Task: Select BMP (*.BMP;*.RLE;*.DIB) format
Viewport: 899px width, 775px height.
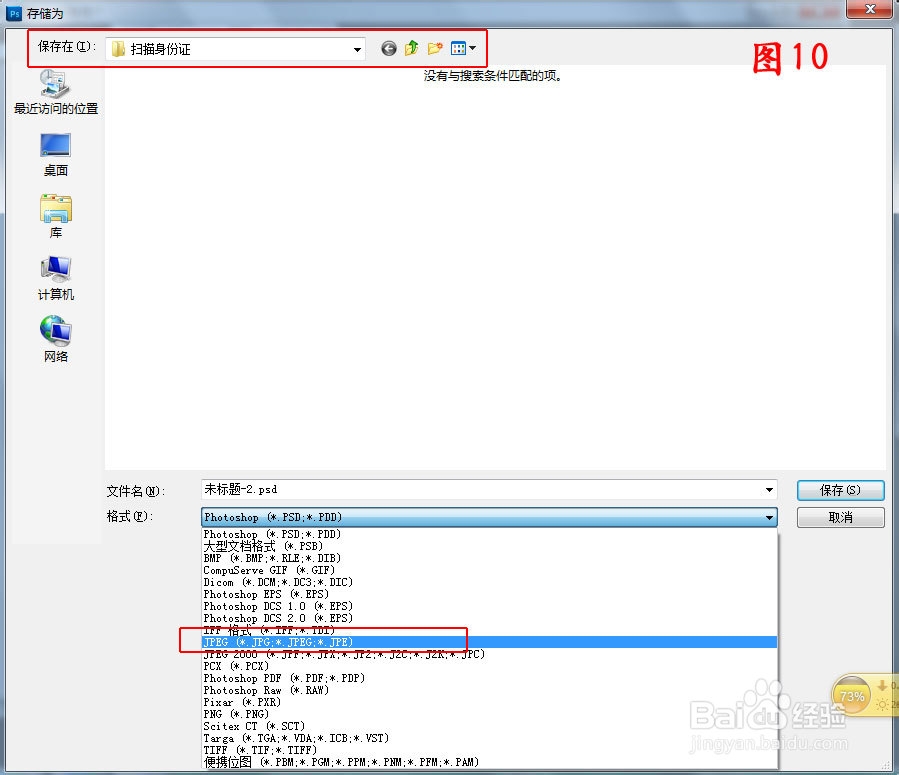Action: point(490,558)
